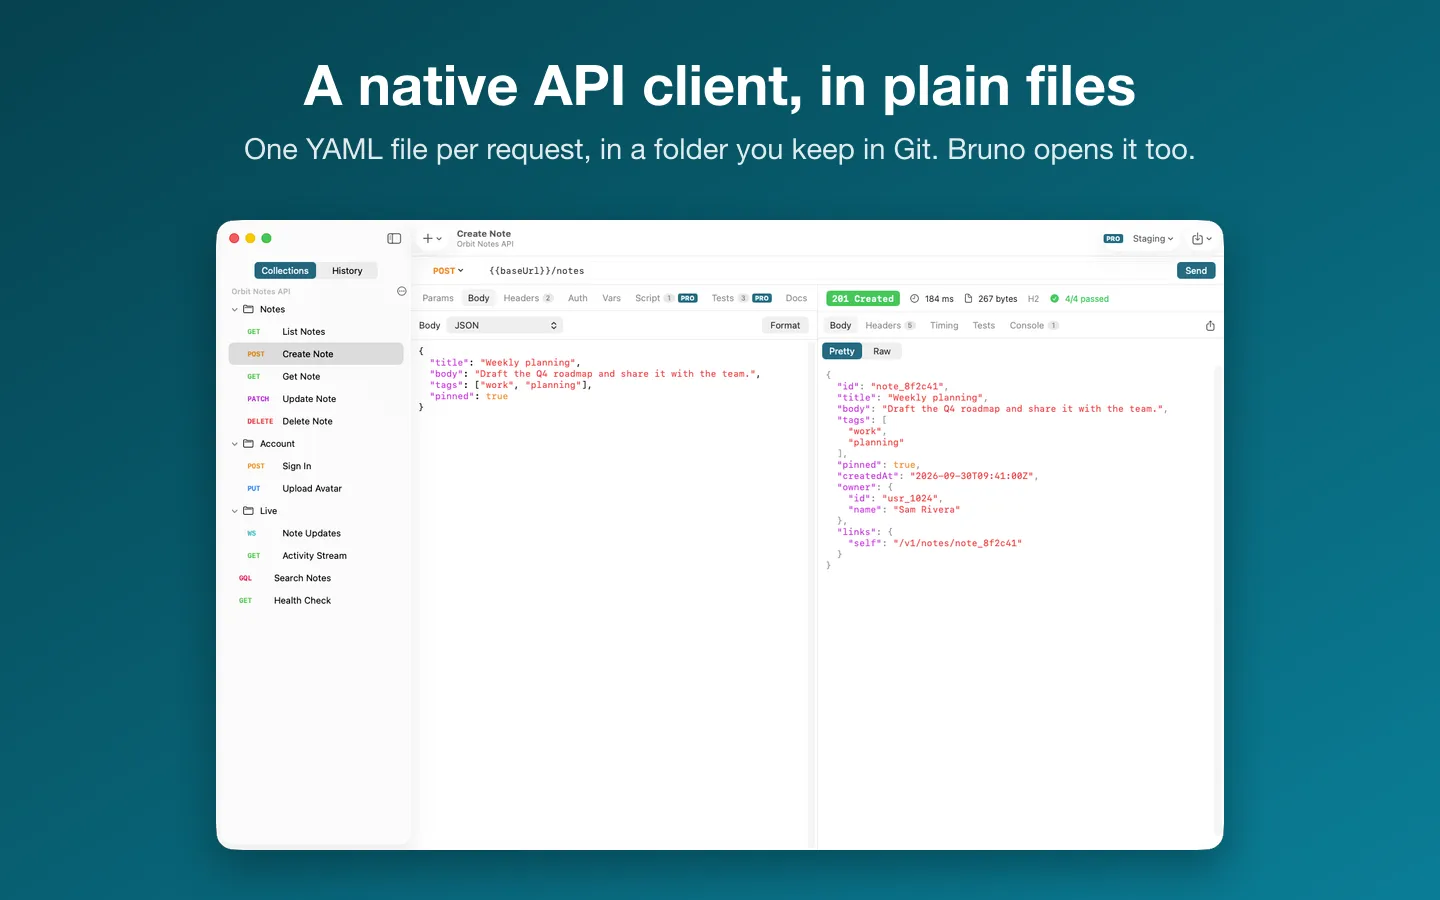
Task: Click the file icon beside 267 bytes
Action: click(x=968, y=298)
